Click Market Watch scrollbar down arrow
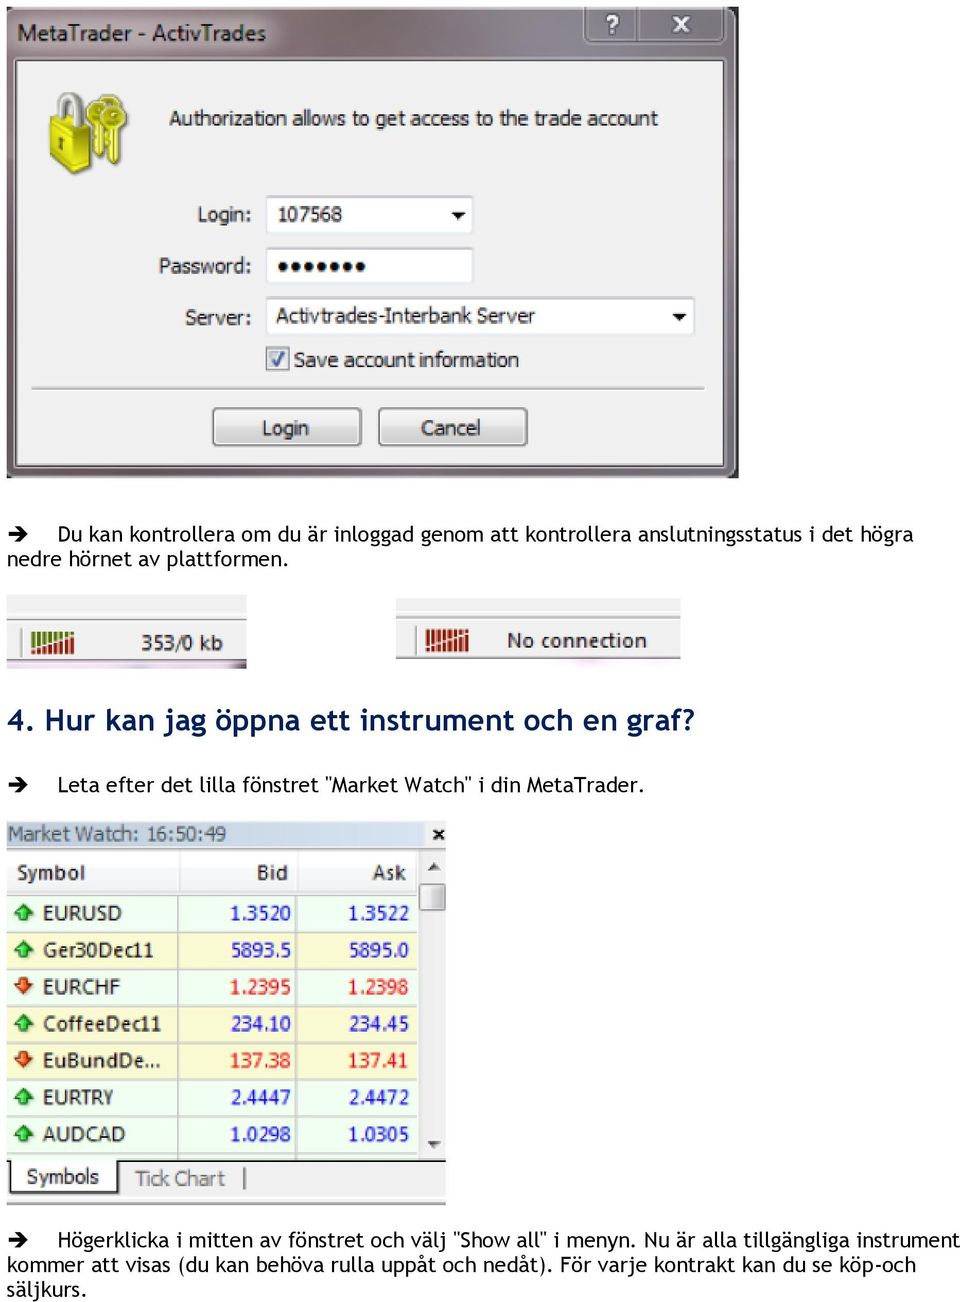 [433, 1144]
